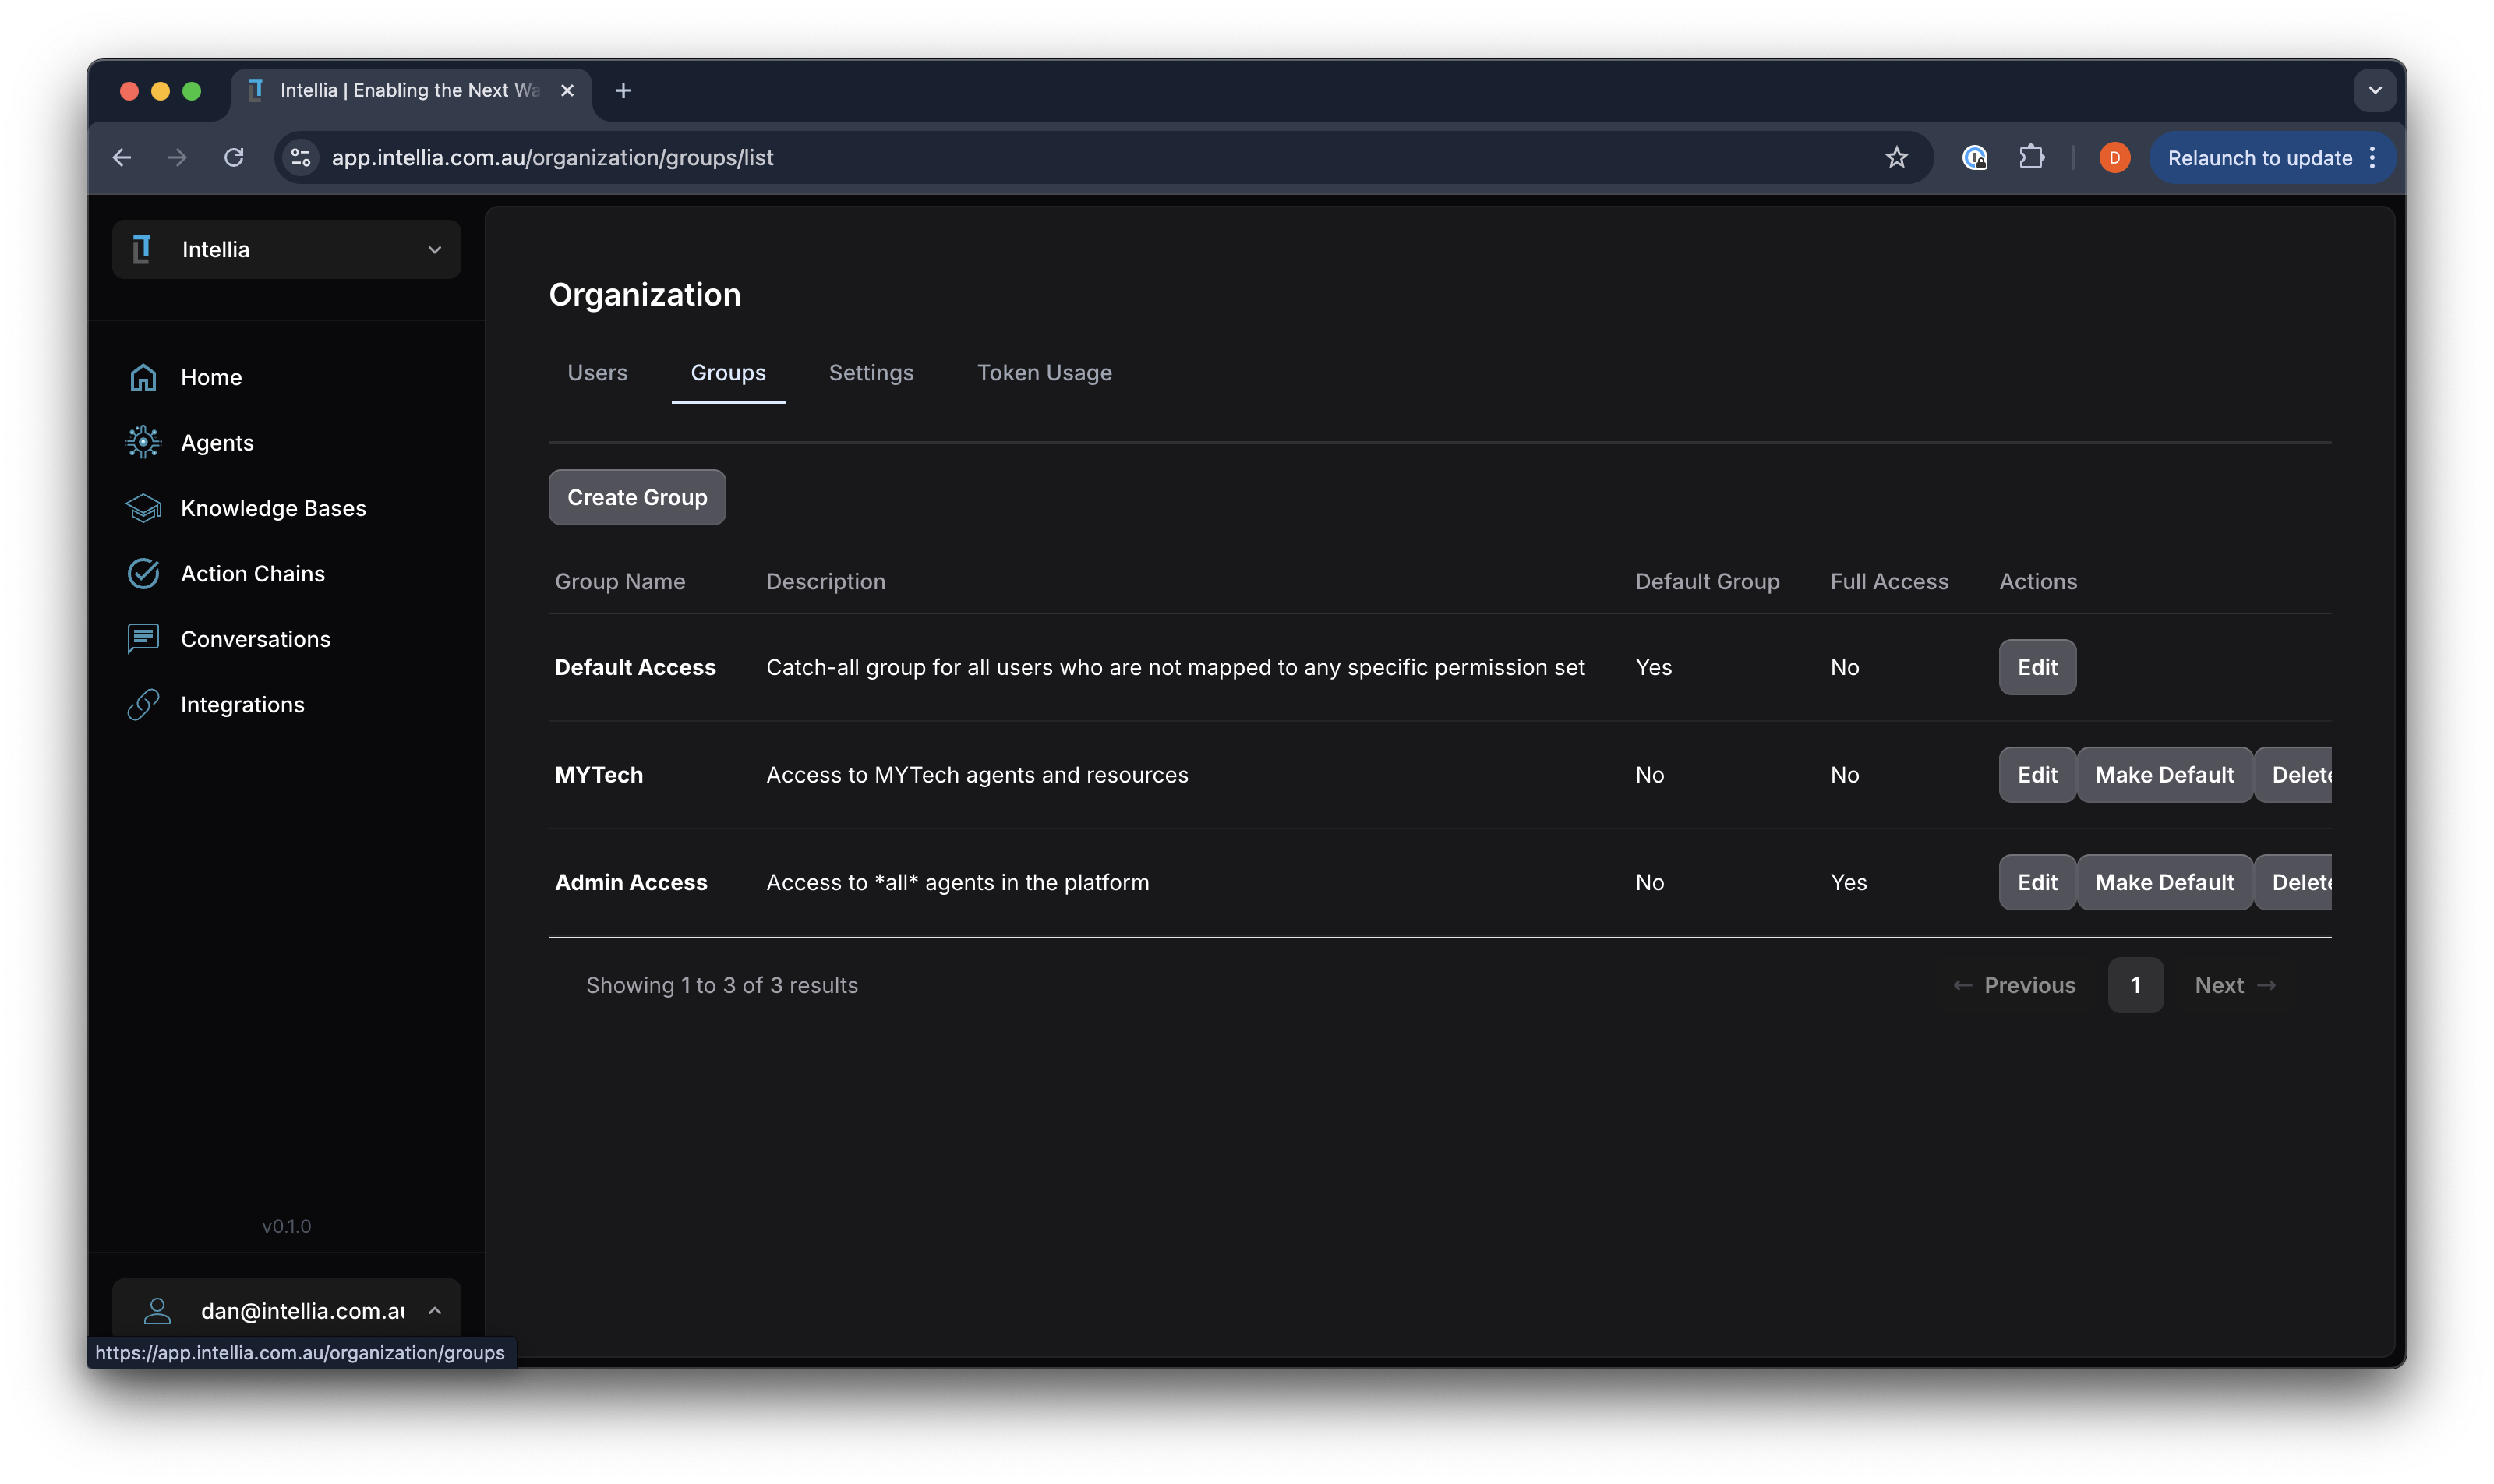Click the Full Access column header
2494x1484 pixels.
click(1889, 581)
